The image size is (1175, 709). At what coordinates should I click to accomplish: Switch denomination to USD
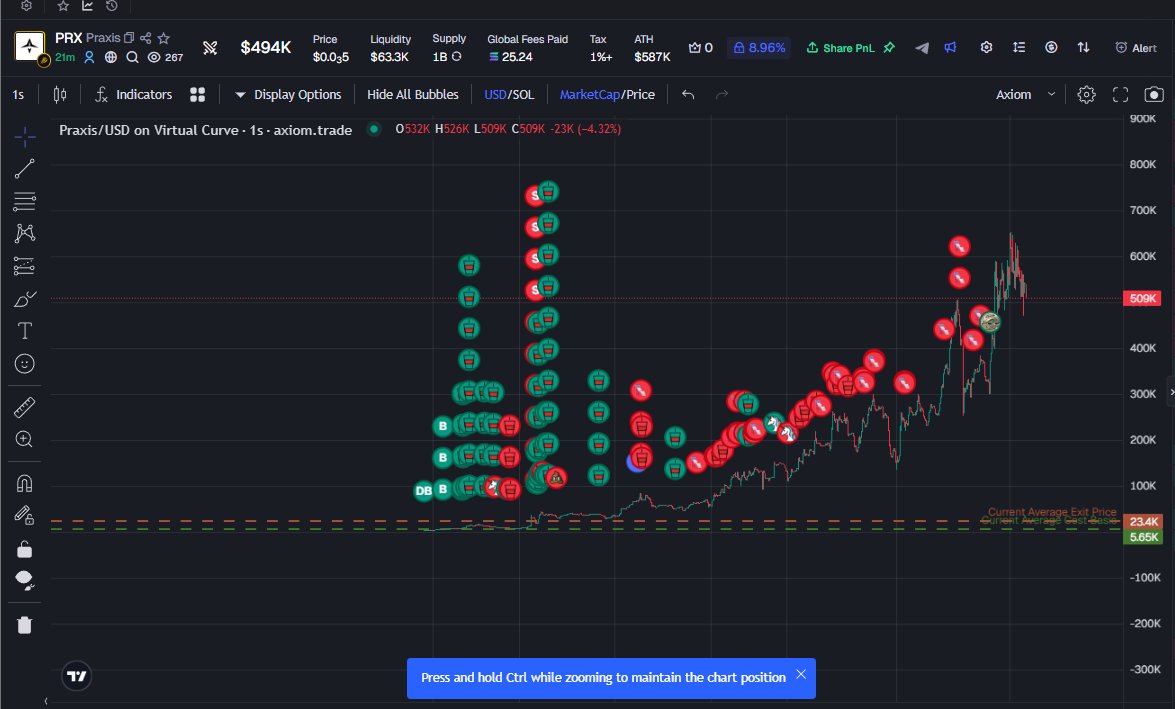pyautogui.click(x=495, y=94)
